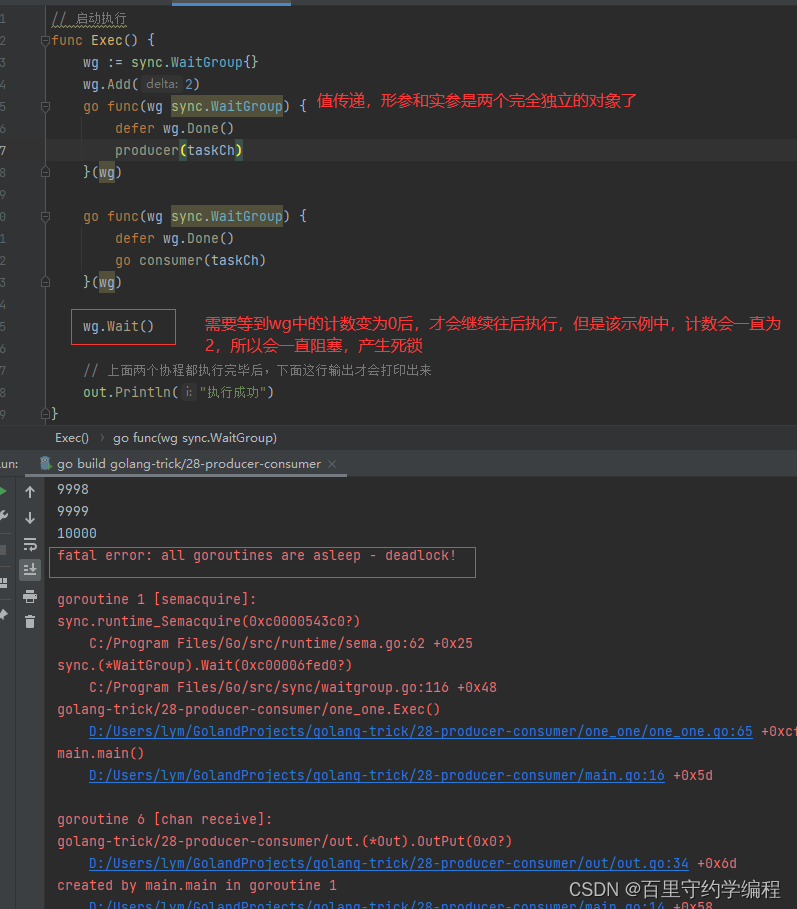Click the fold end marker after go consumer(taskCh)
Viewport: 797px width, 909px height.
[45, 282]
